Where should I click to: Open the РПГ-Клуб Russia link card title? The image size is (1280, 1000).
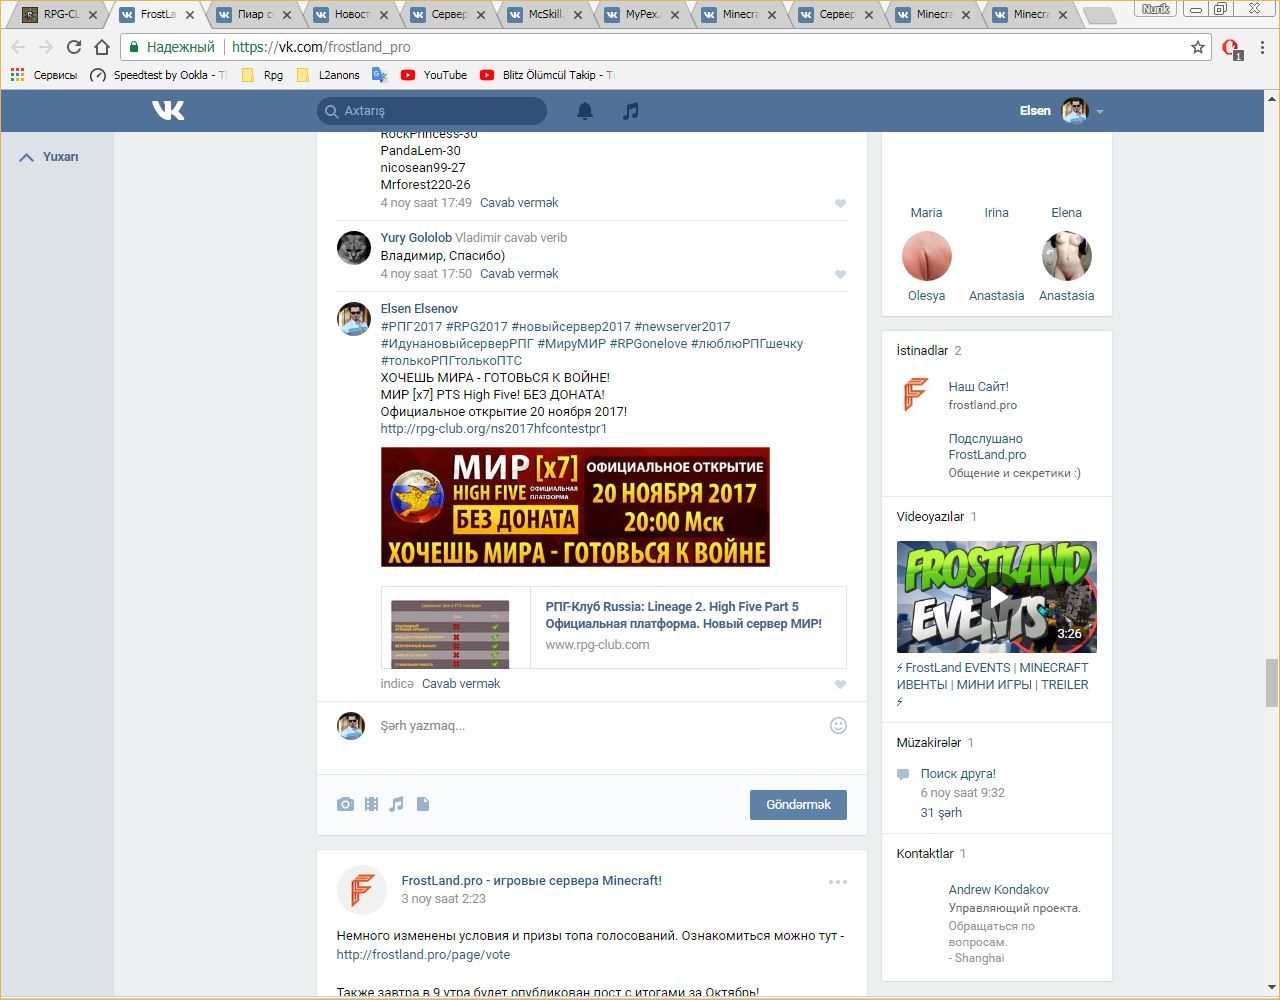[x=683, y=615]
